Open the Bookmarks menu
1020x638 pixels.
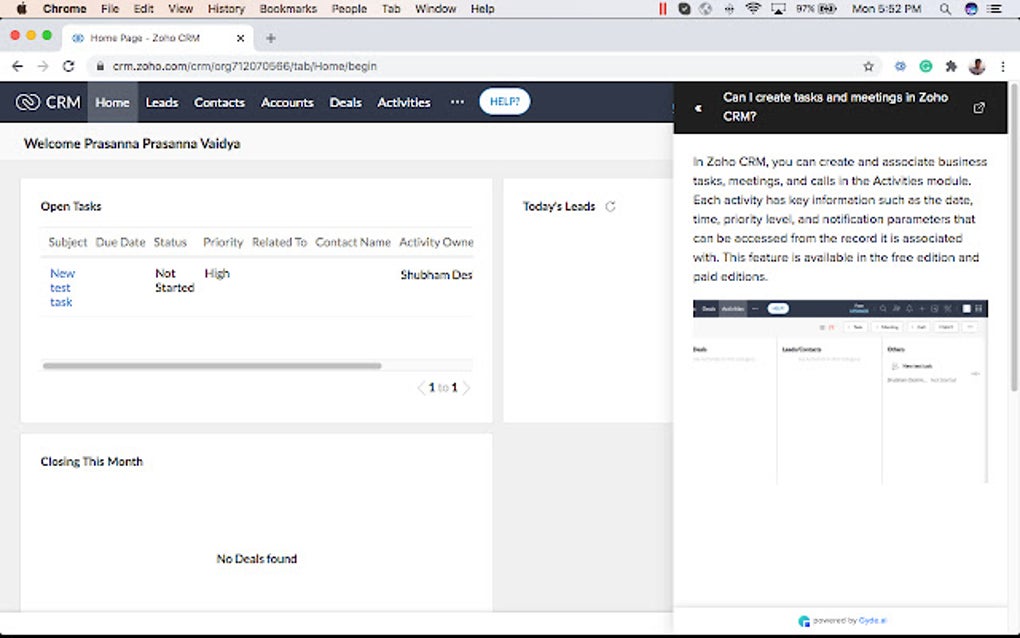click(x=287, y=9)
